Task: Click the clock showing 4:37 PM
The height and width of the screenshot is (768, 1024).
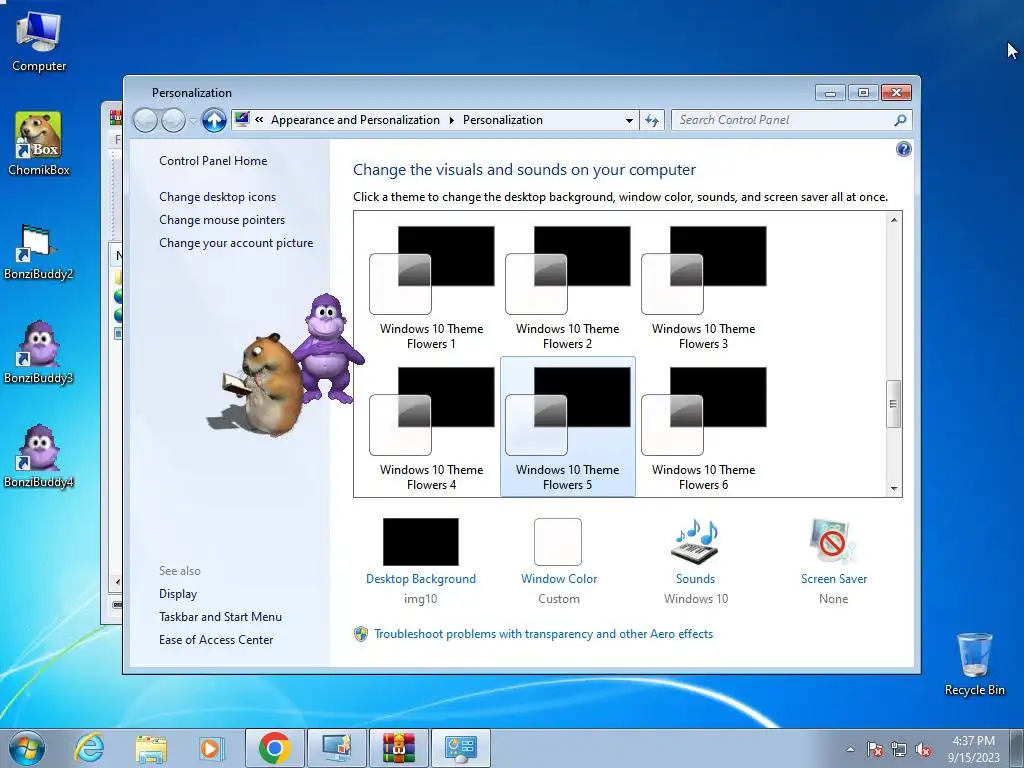Action: point(973,748)
